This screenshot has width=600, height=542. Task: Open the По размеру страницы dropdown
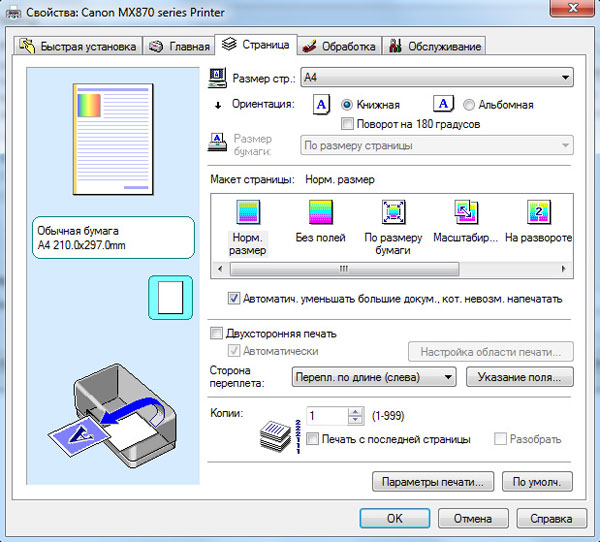[437, 145]
